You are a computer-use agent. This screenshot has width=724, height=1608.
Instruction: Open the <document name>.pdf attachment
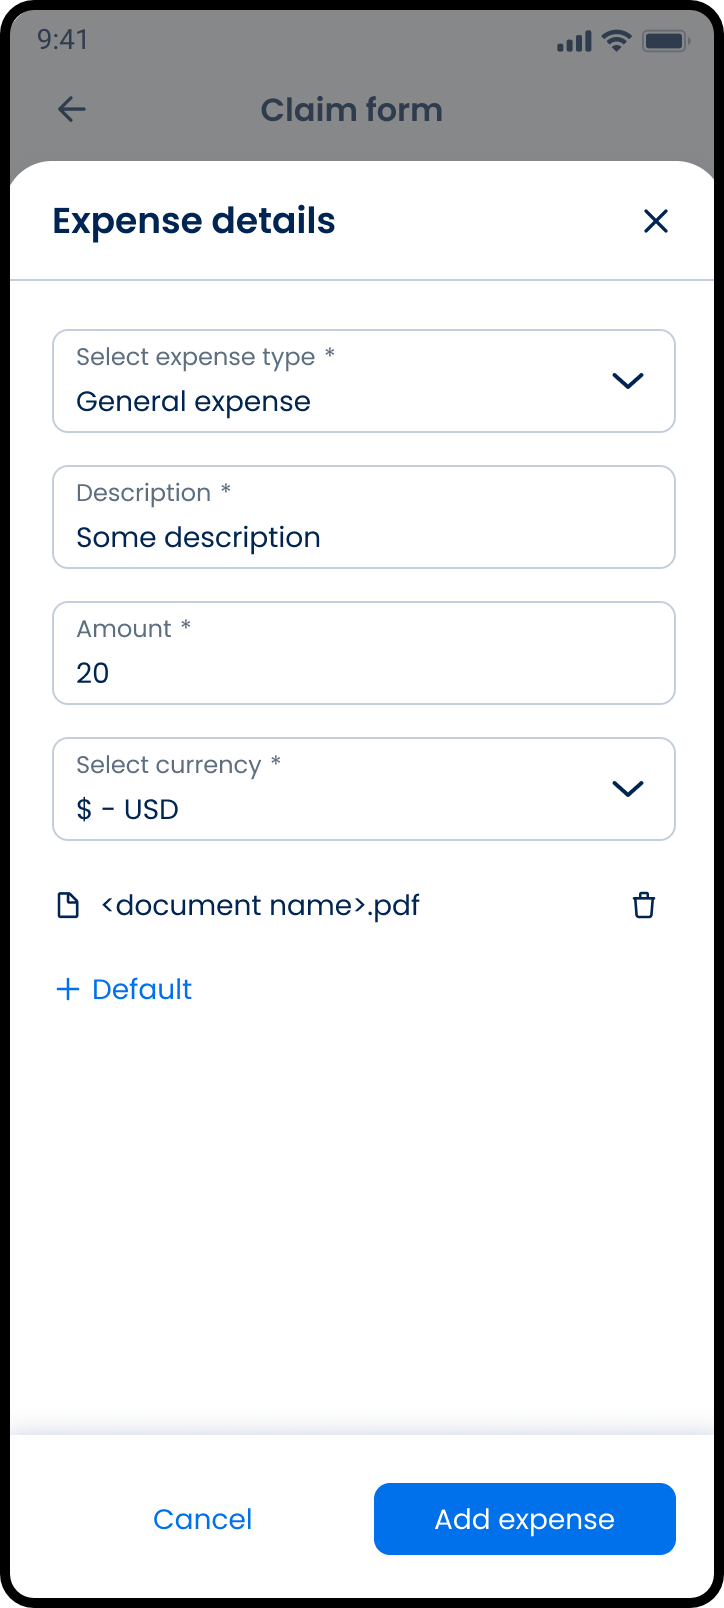point(260,906)
